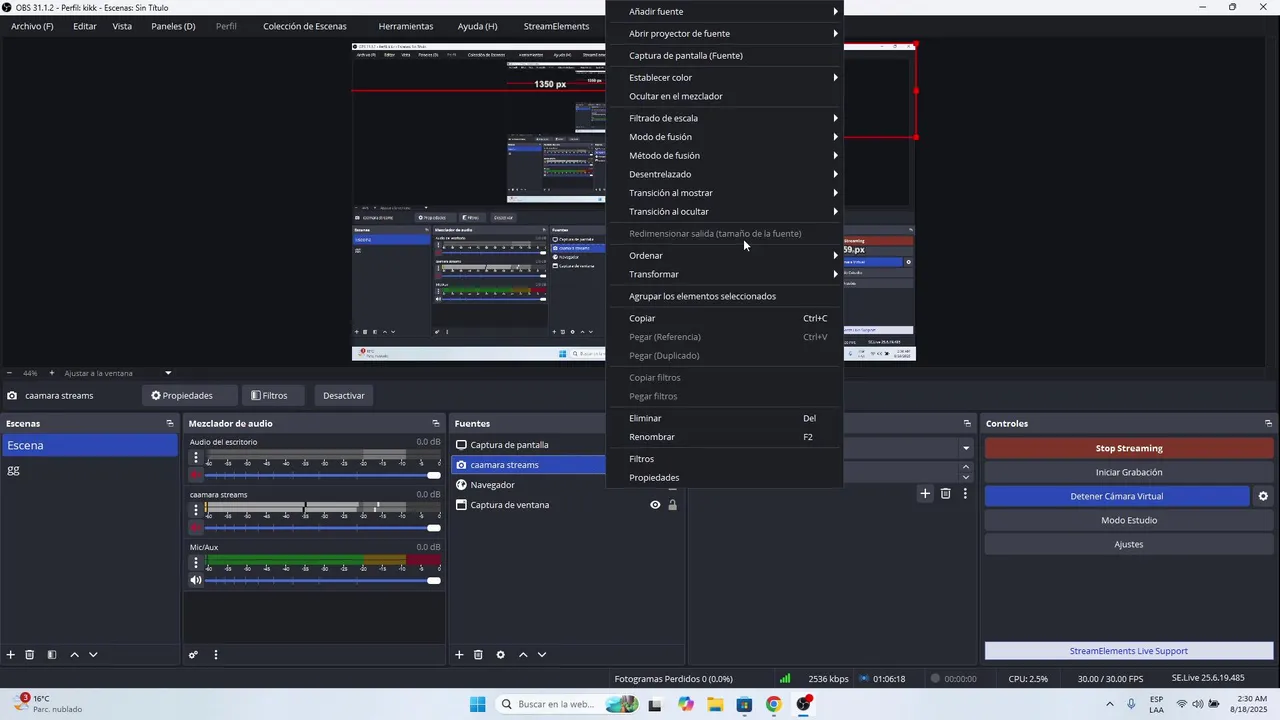The image size is (1280, 720).
Task: Open Google Chrome from the taskbar
Action: (x=773, y=704)
